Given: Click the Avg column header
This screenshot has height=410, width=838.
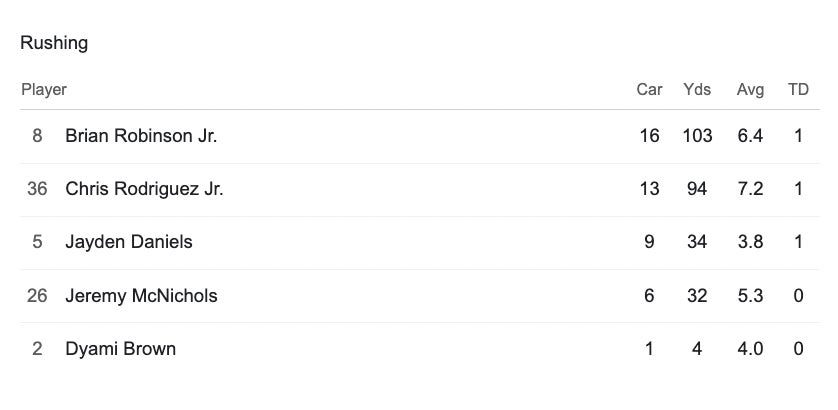Looking at the screenshot, I should coord(750,89).
